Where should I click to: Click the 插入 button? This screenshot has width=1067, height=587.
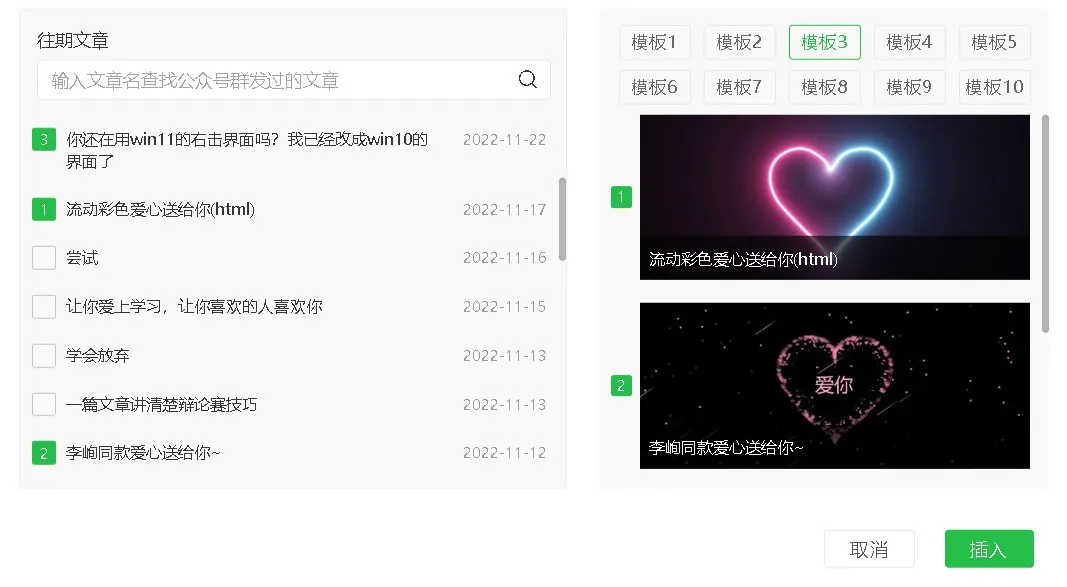tap(989, 549)
